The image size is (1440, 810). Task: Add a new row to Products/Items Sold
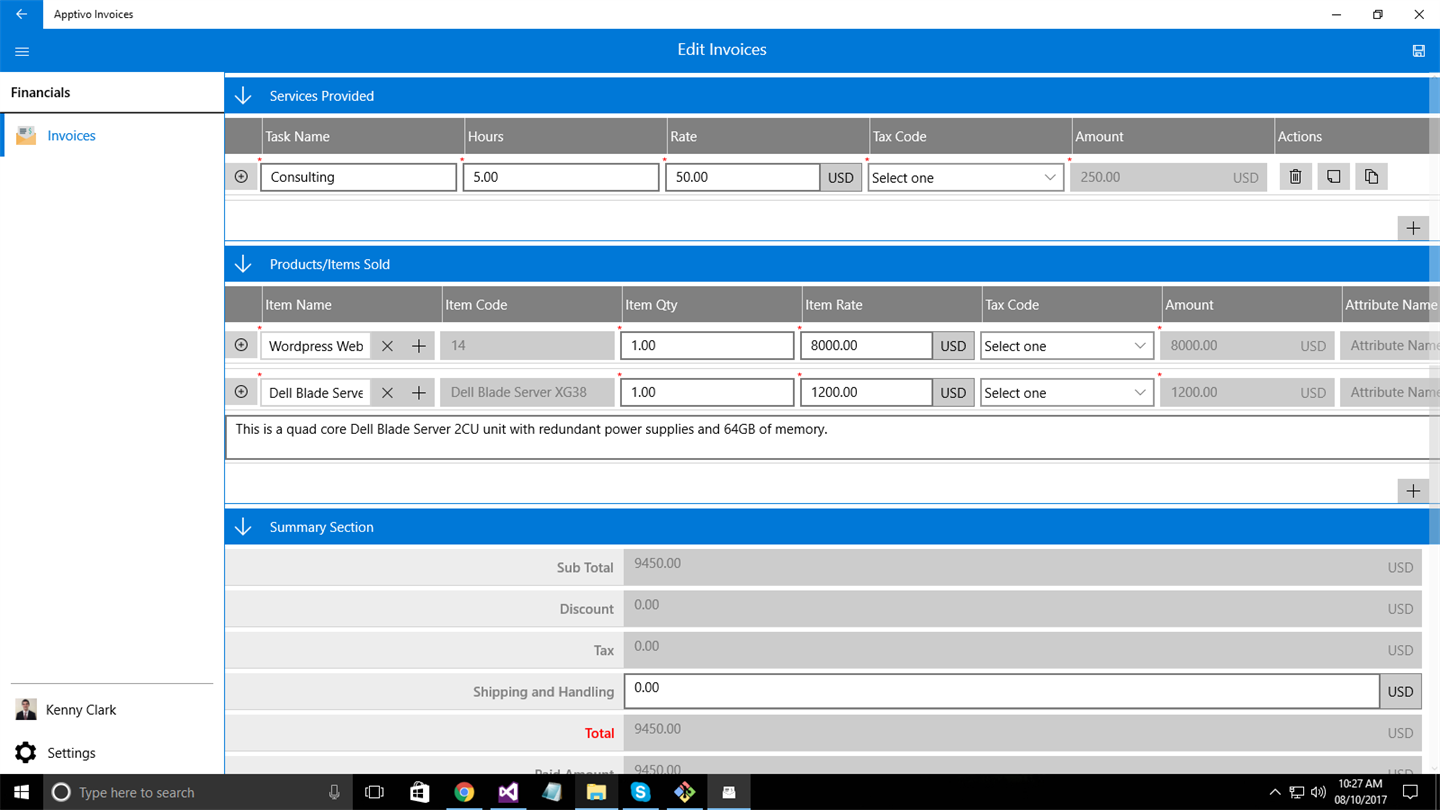(x=1413, y=491)
